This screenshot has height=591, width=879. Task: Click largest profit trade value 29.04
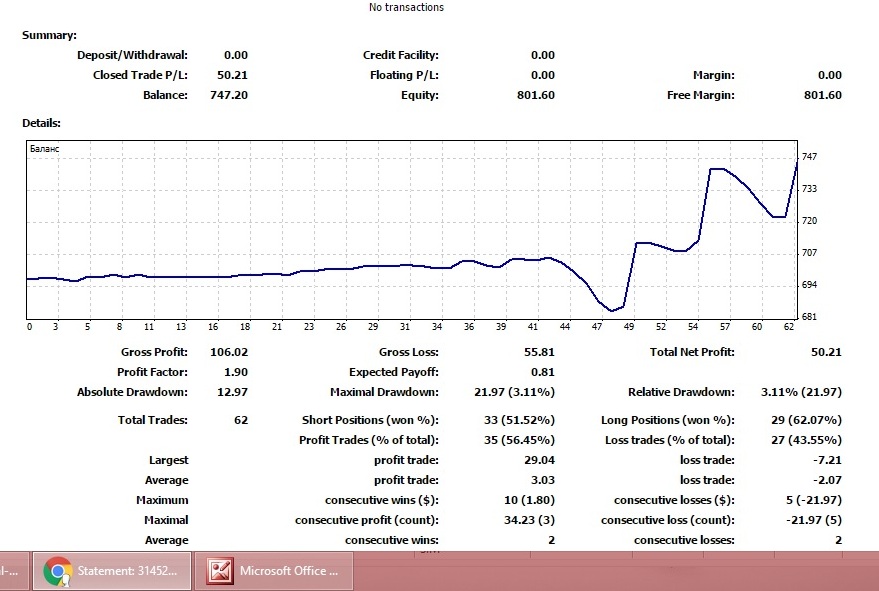tap(539, 460)
